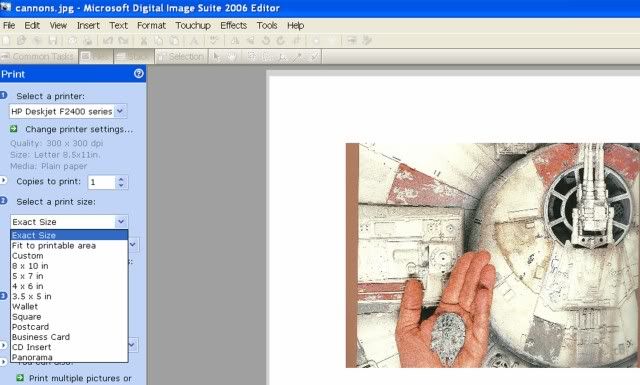
Task: Click dropdown arrow partly hidden behind size list
Action: tap(133, 245)
